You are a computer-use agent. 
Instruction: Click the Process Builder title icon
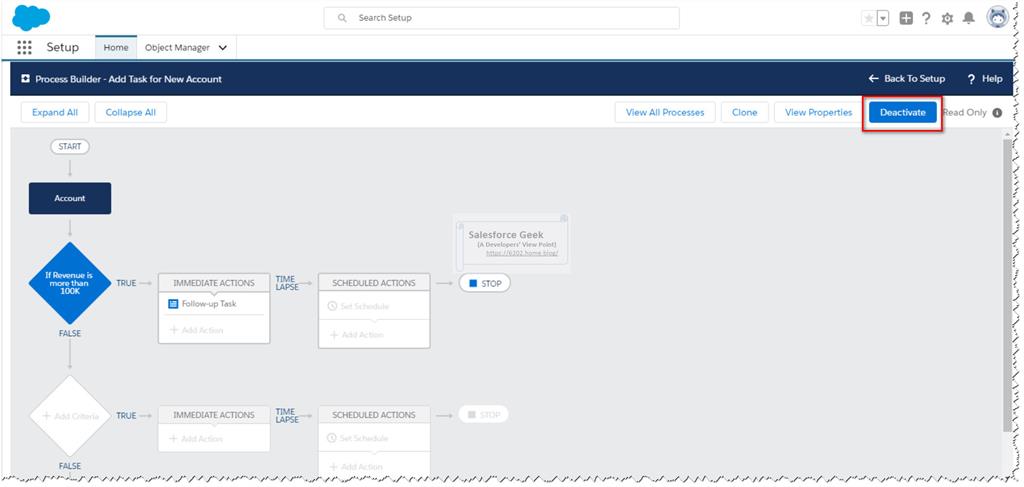point(25,78)
